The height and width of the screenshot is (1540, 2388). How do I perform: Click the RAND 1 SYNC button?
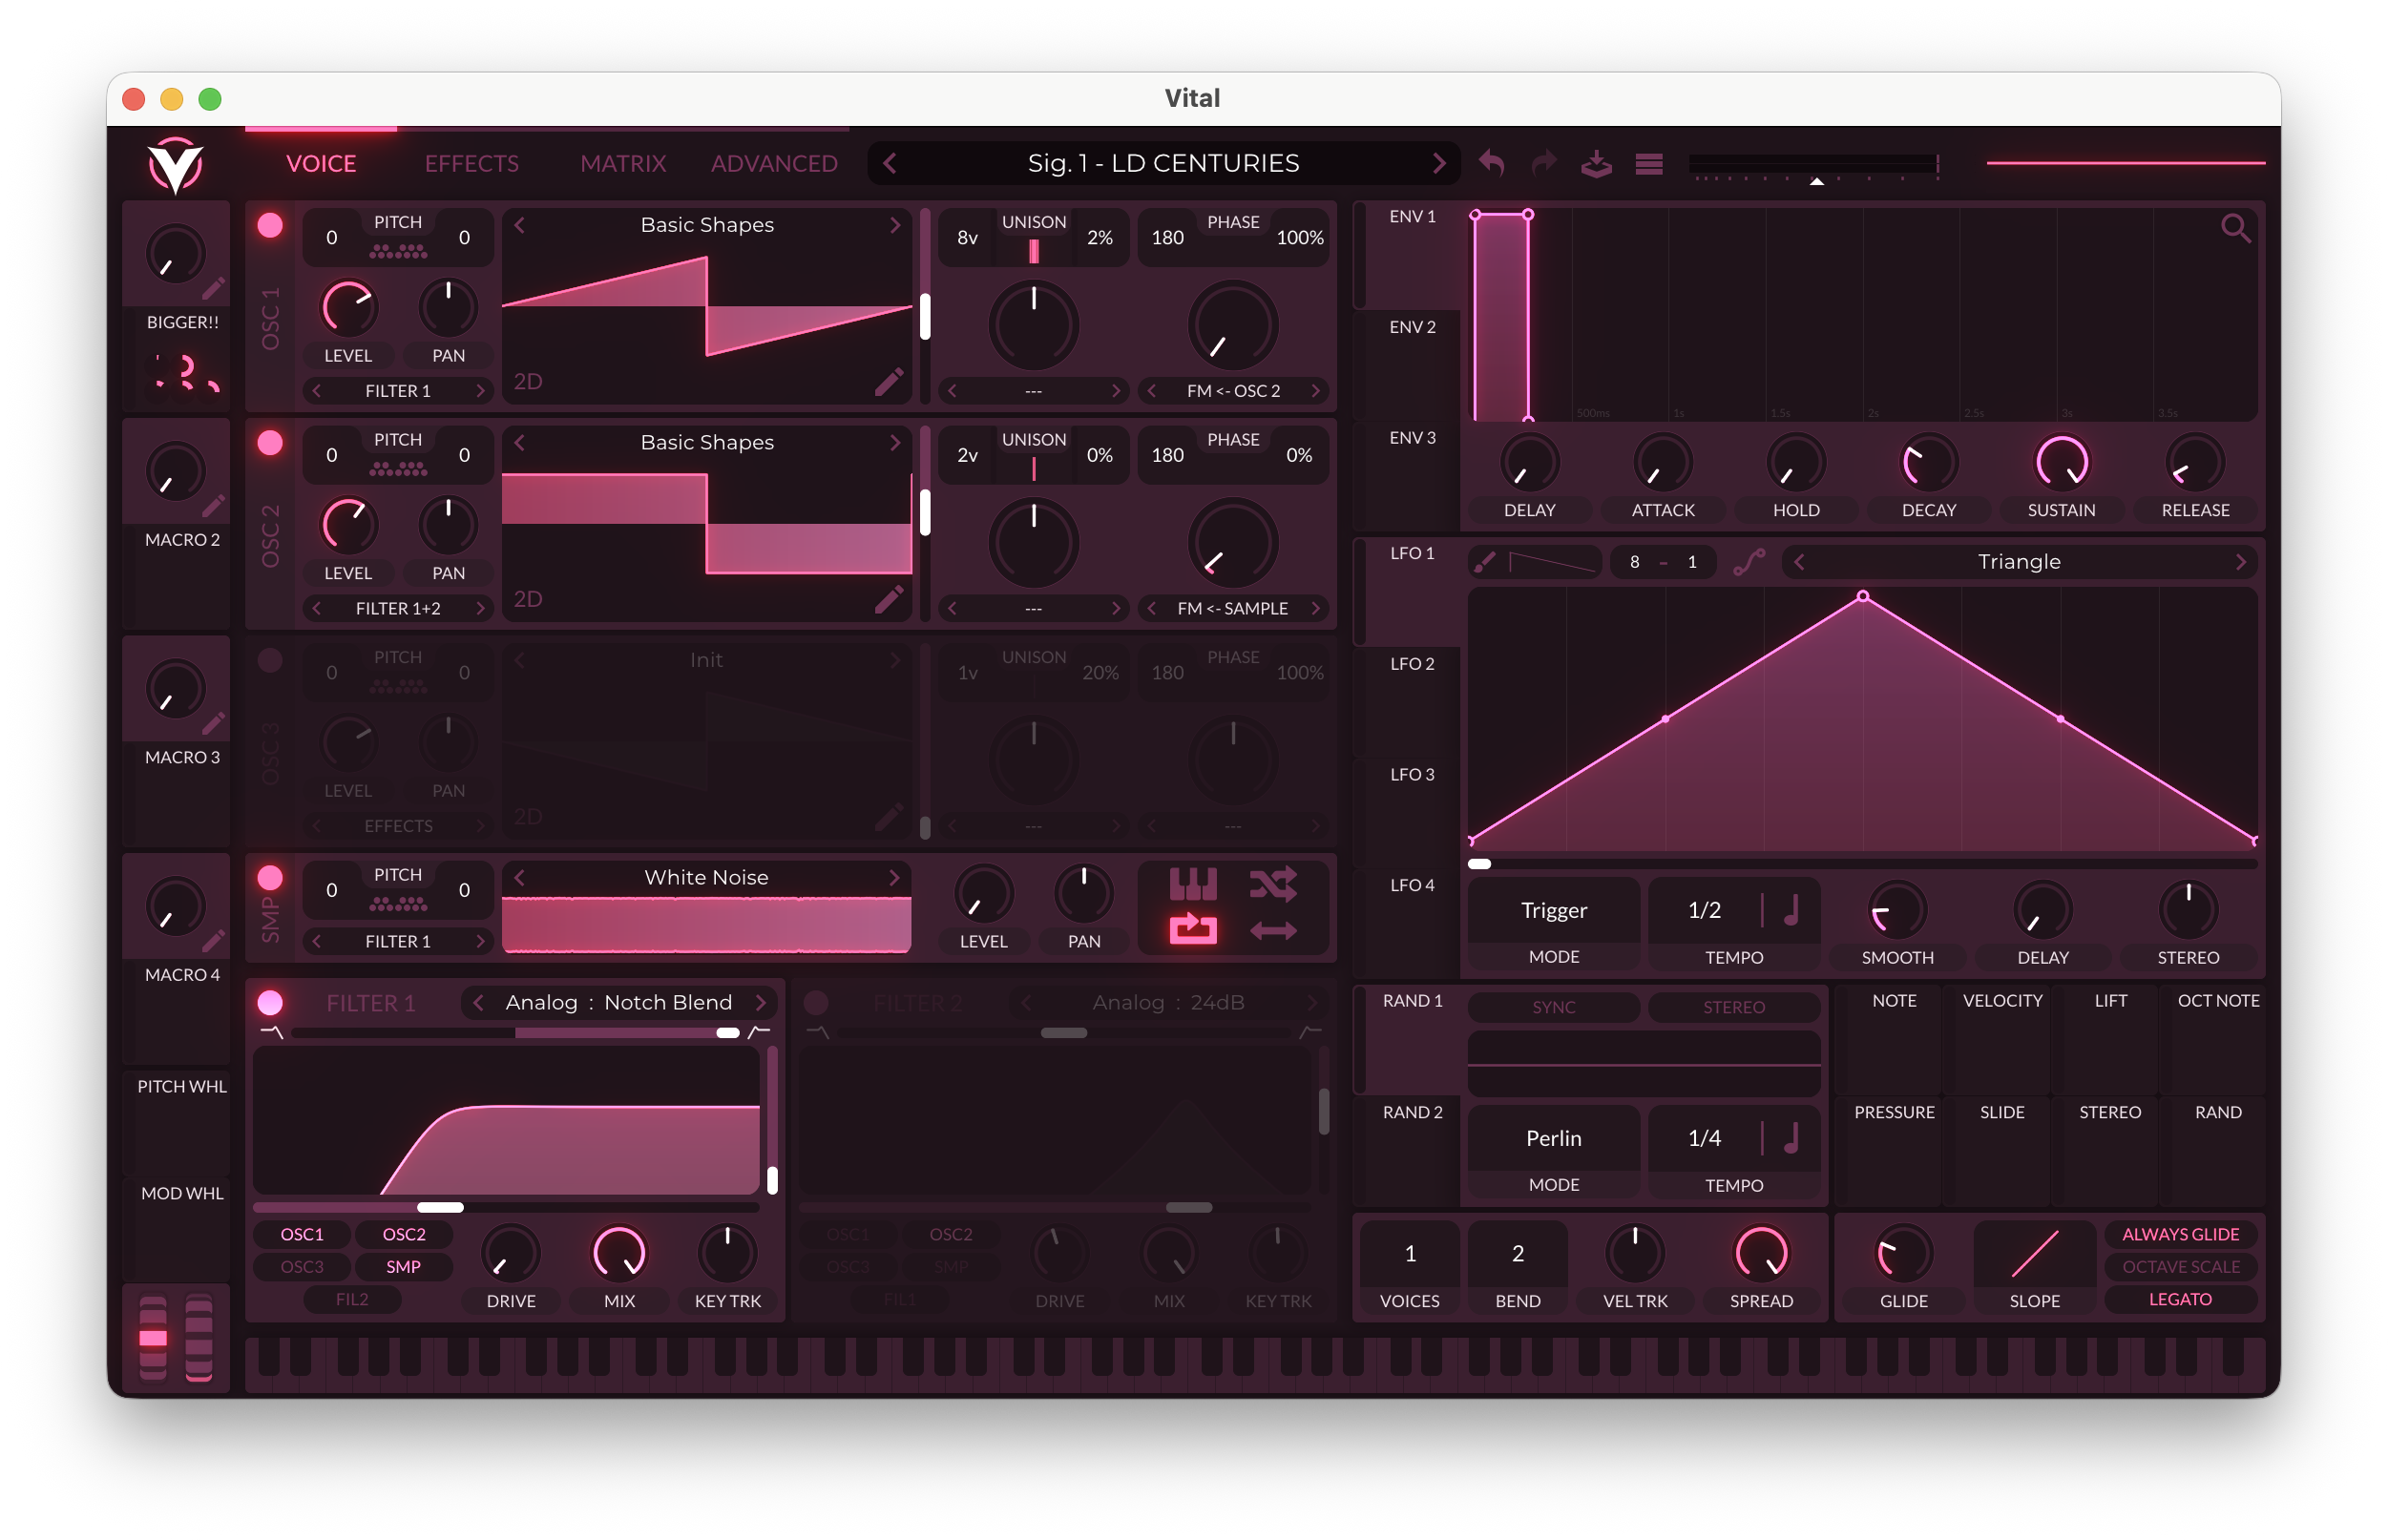[x=1553, y=1007]
